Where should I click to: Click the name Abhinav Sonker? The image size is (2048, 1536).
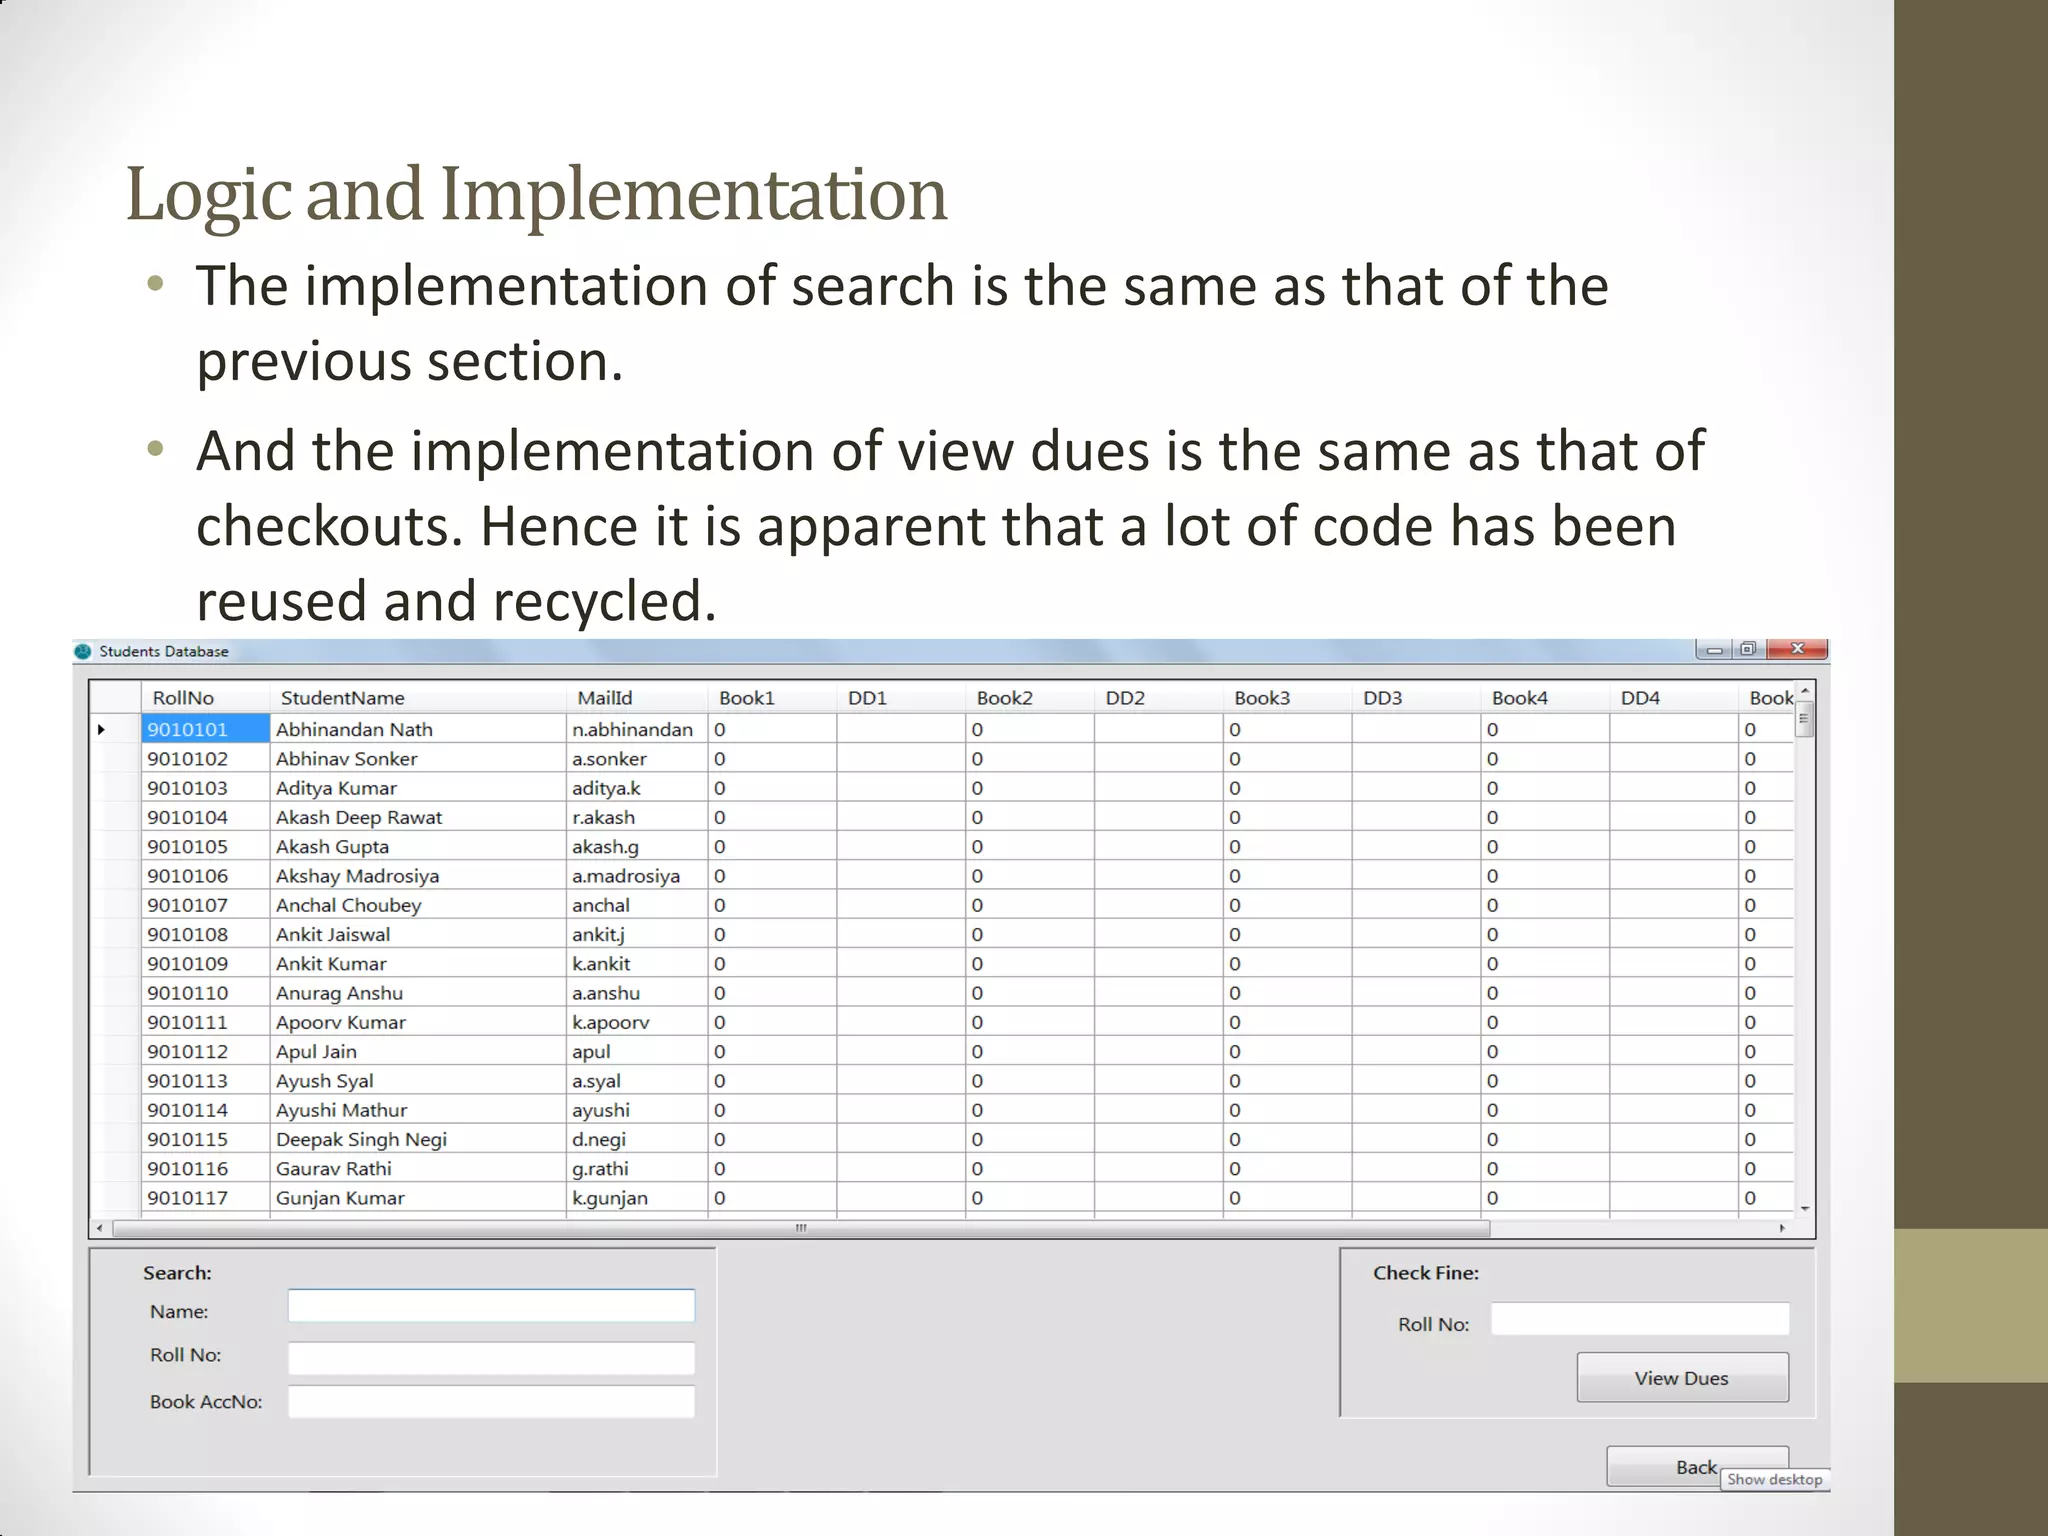(x=346, y=758)
